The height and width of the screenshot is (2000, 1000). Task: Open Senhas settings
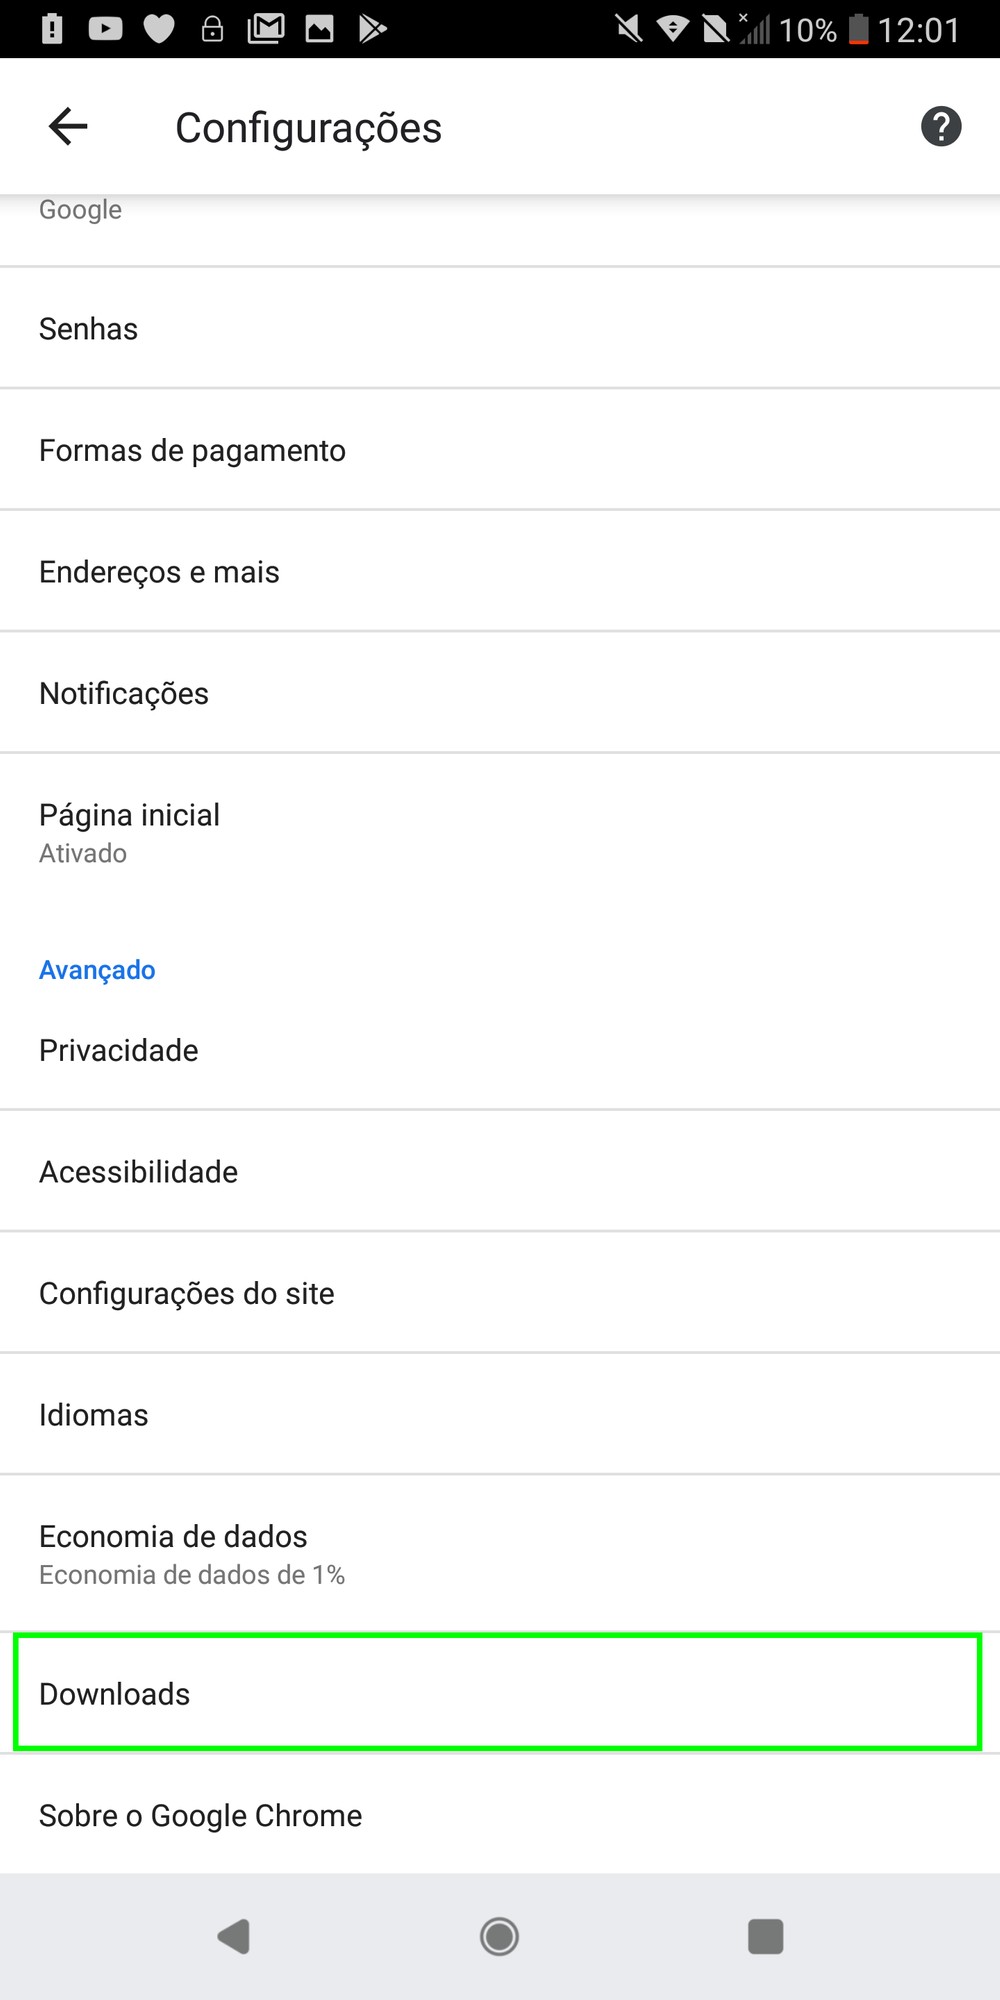[500, 329]
